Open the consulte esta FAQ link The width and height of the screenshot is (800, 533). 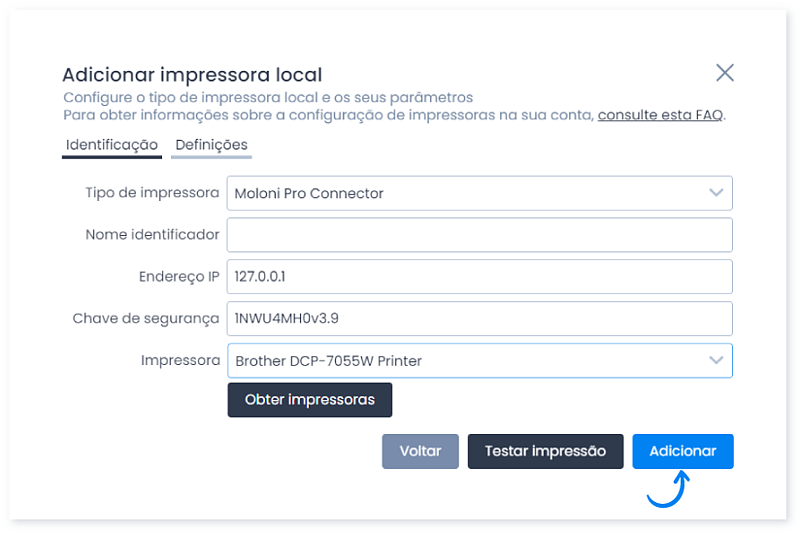point(660,115)
